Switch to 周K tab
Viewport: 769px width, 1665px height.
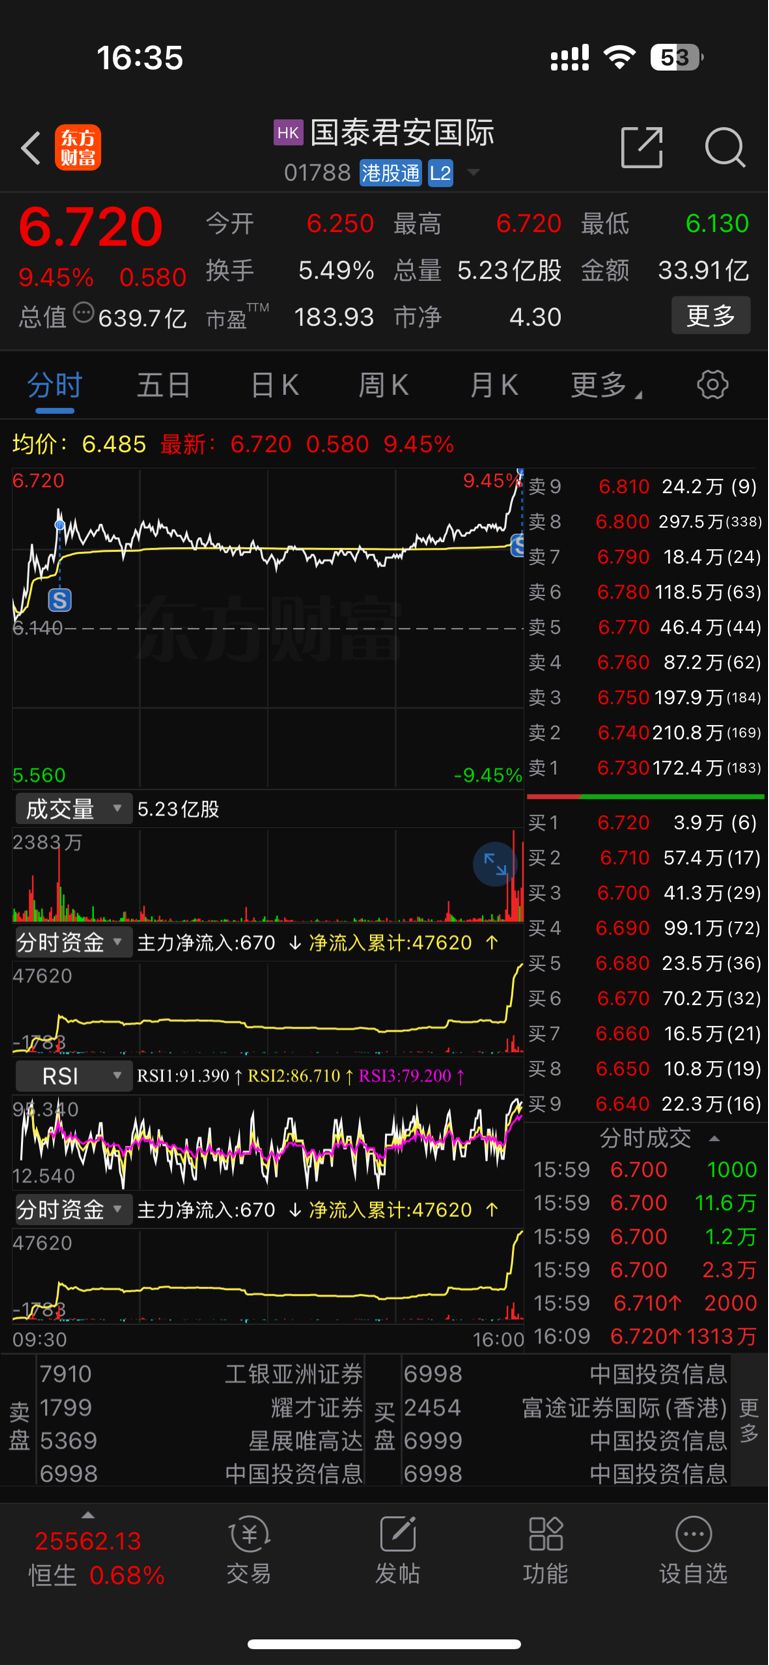point(384,385)
